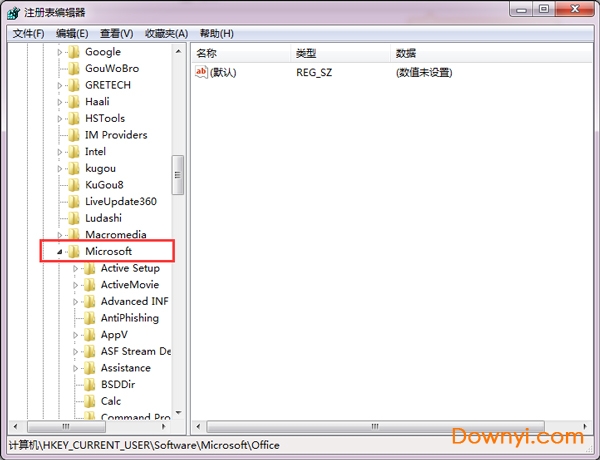
Task: Select the Command Pro key label
Action: pyautogui.click(x=135, y=416)
